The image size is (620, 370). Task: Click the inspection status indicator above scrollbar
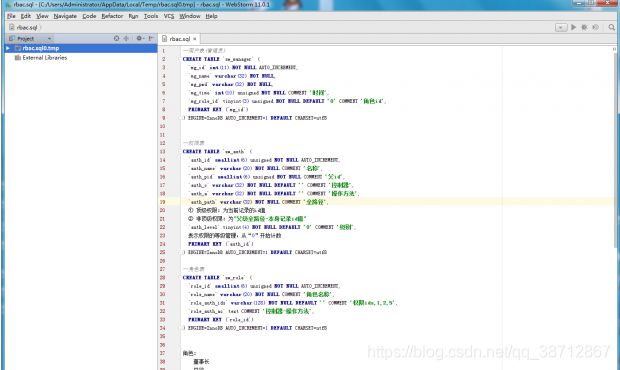(614, 49)
